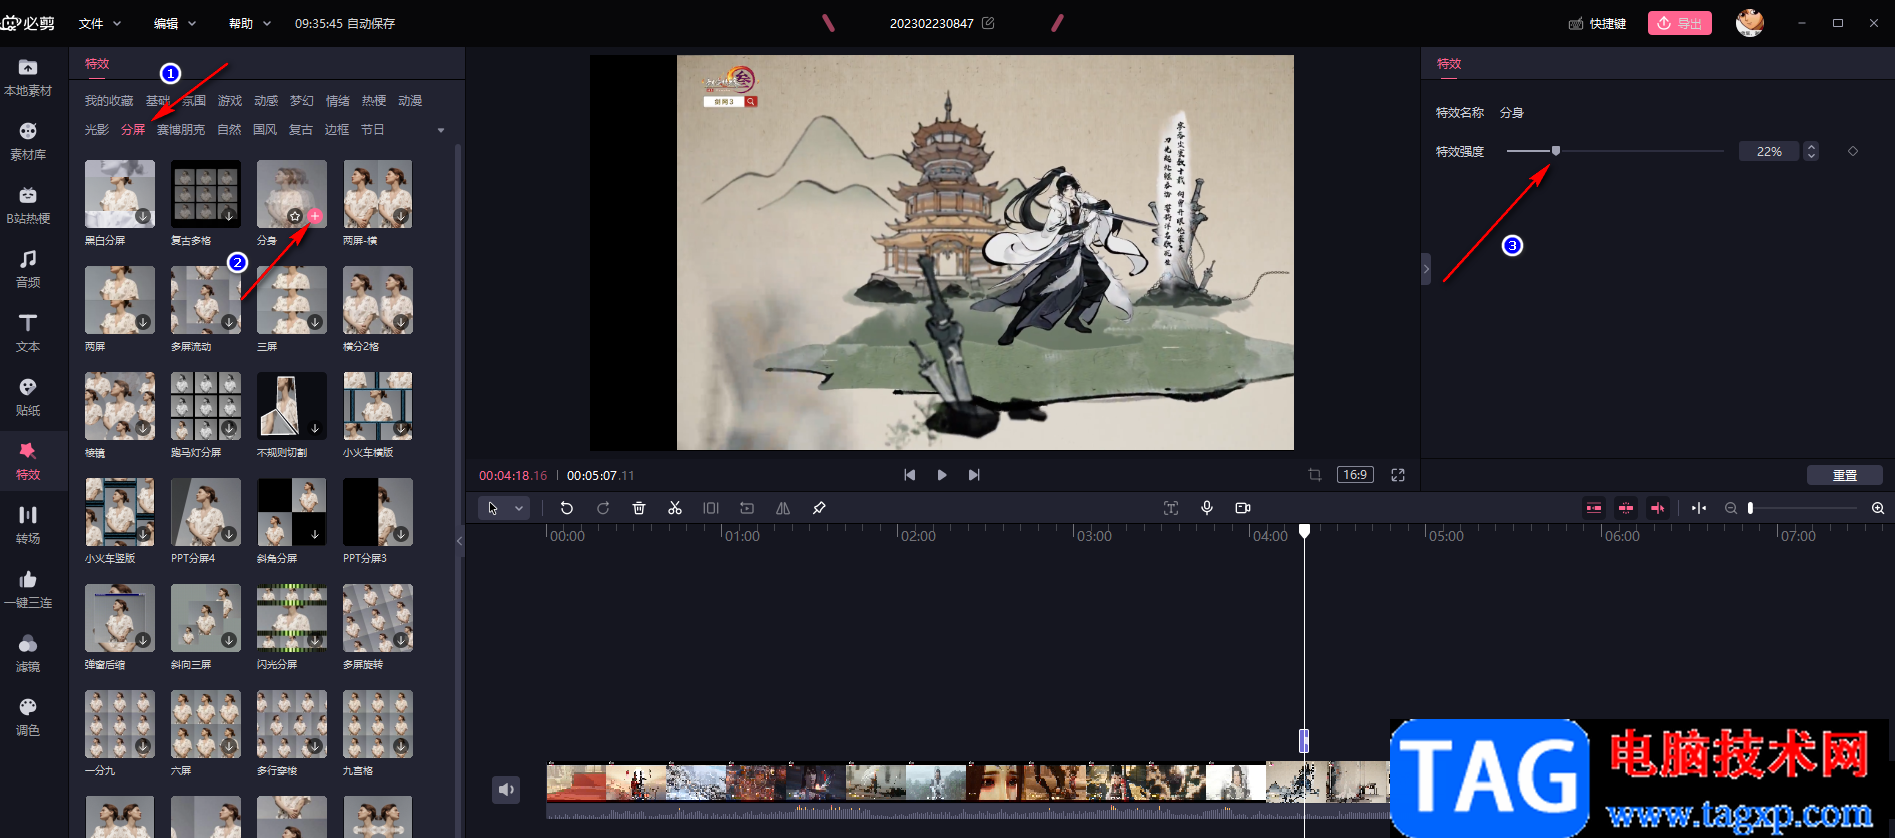Toggle the keyframe diamond for 特效强度
1895x838 pixels.
pos(1853,151)
